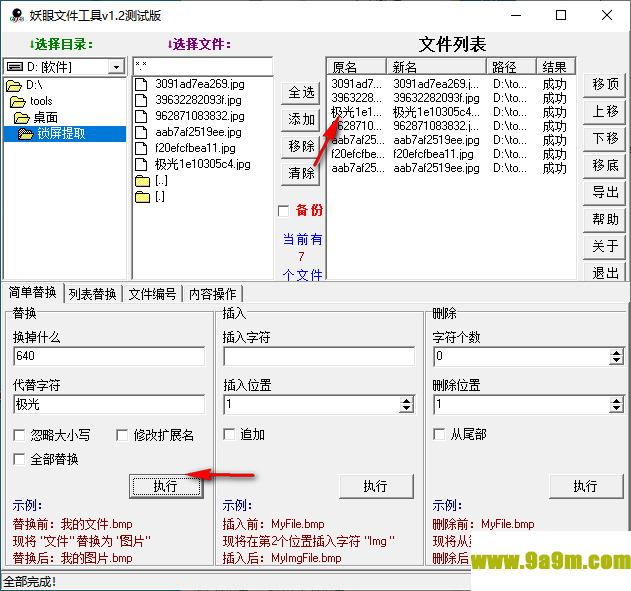Image resolution: width=631 pixels, height=591 pixels.
Task: Click the 全选 button
Action: (301, 93)
